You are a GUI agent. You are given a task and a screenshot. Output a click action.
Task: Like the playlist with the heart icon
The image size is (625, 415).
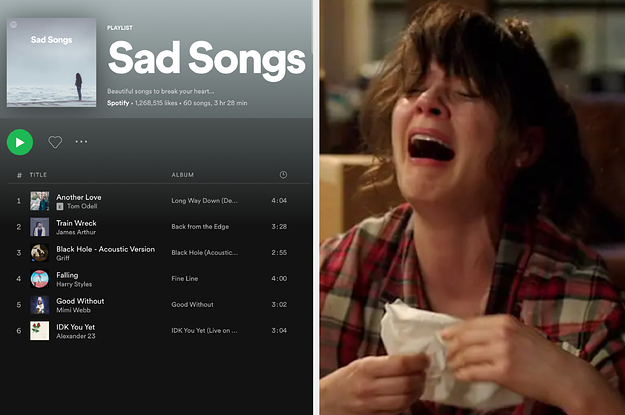55,142
